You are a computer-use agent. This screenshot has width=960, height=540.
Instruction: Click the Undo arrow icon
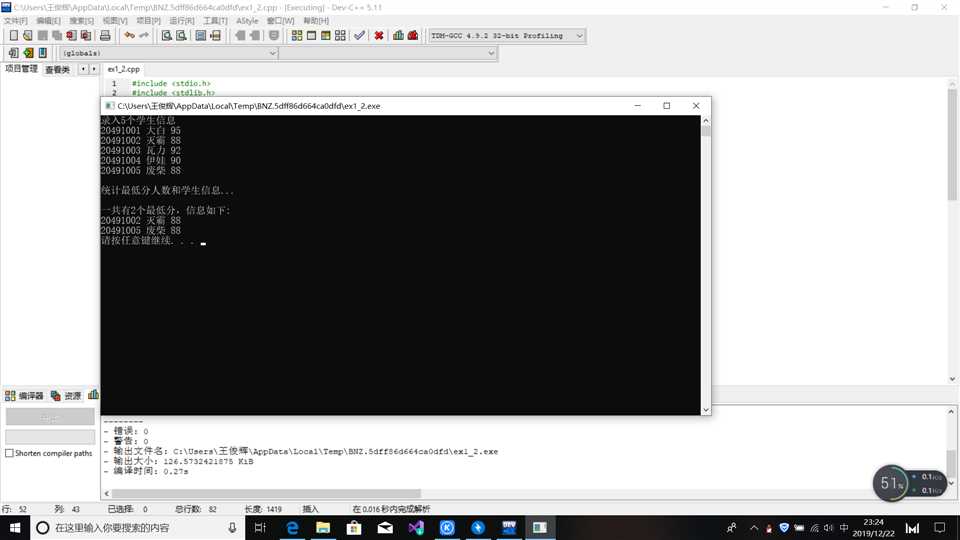click(129, 36)
